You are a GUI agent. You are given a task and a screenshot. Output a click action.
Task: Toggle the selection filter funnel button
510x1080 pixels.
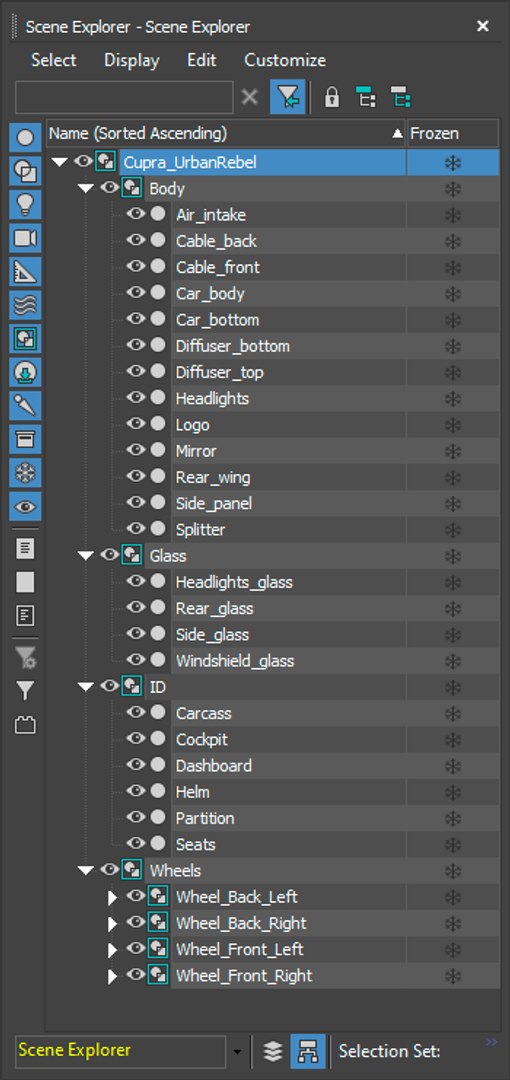point(287,97)
